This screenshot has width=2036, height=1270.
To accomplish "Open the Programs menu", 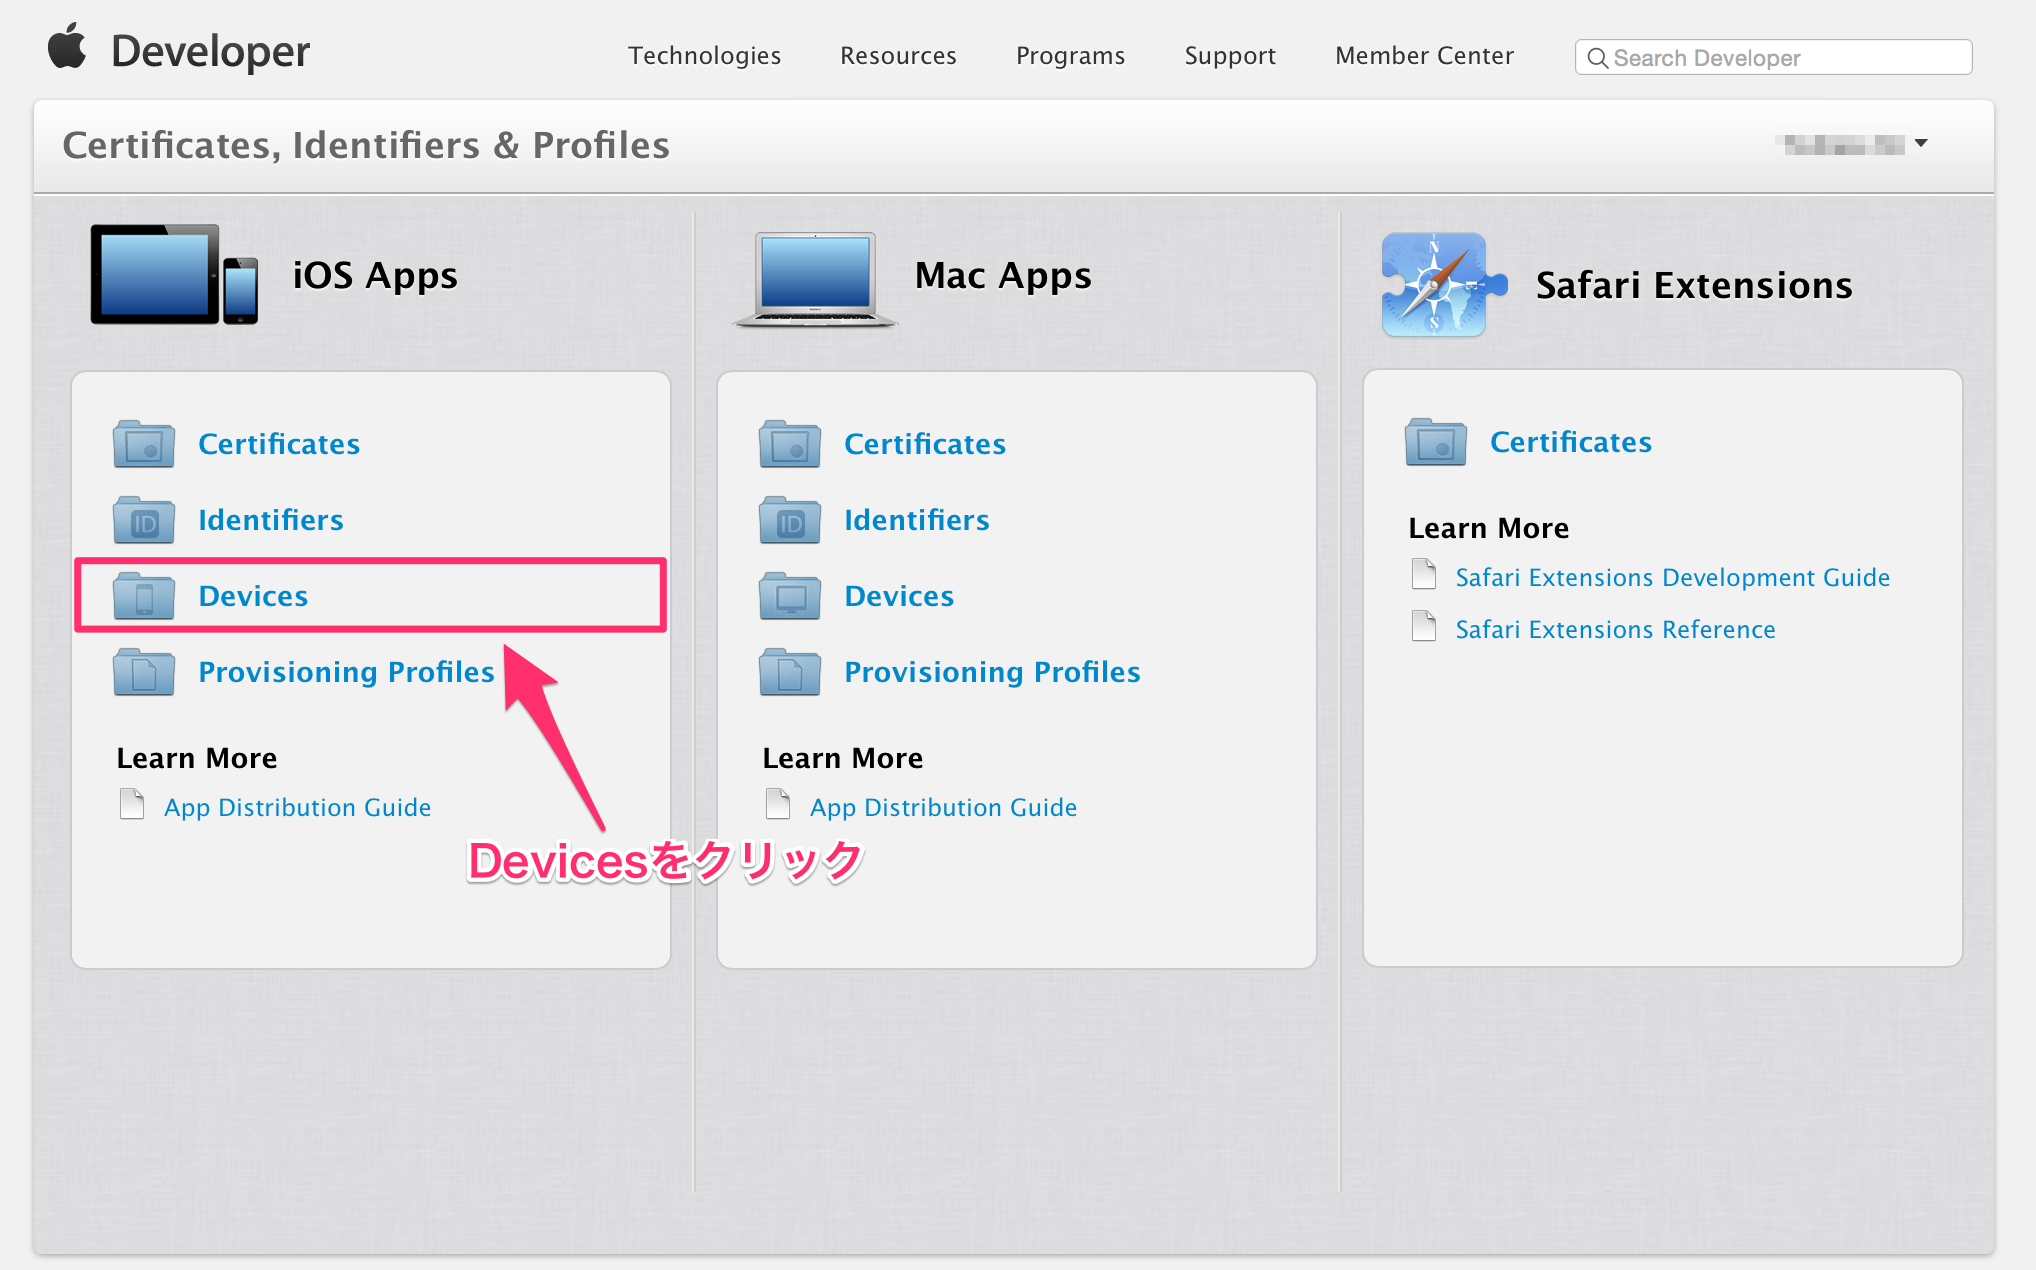I will pyautogui.click(x=1070, y=56).
